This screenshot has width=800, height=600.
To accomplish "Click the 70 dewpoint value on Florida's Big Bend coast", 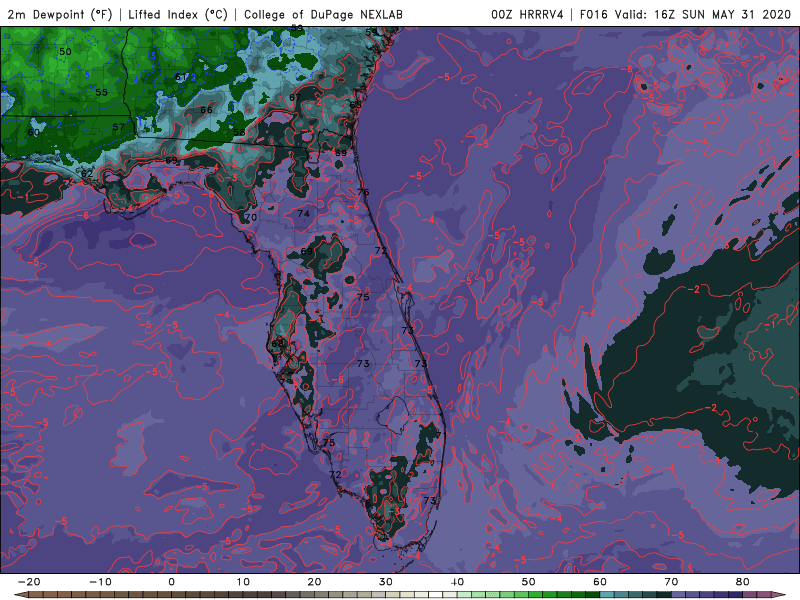I will pos(251,217).
